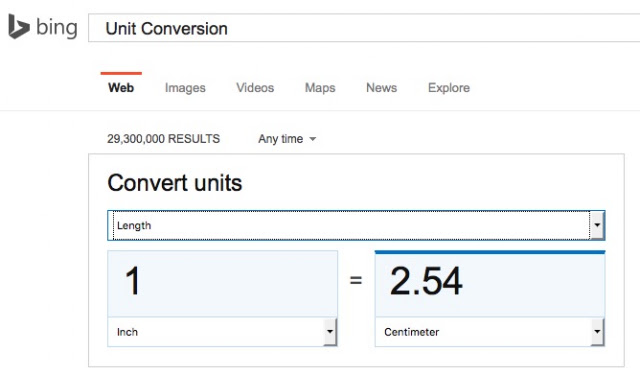Open the Any time filter dropdown

tap(287, 139)
